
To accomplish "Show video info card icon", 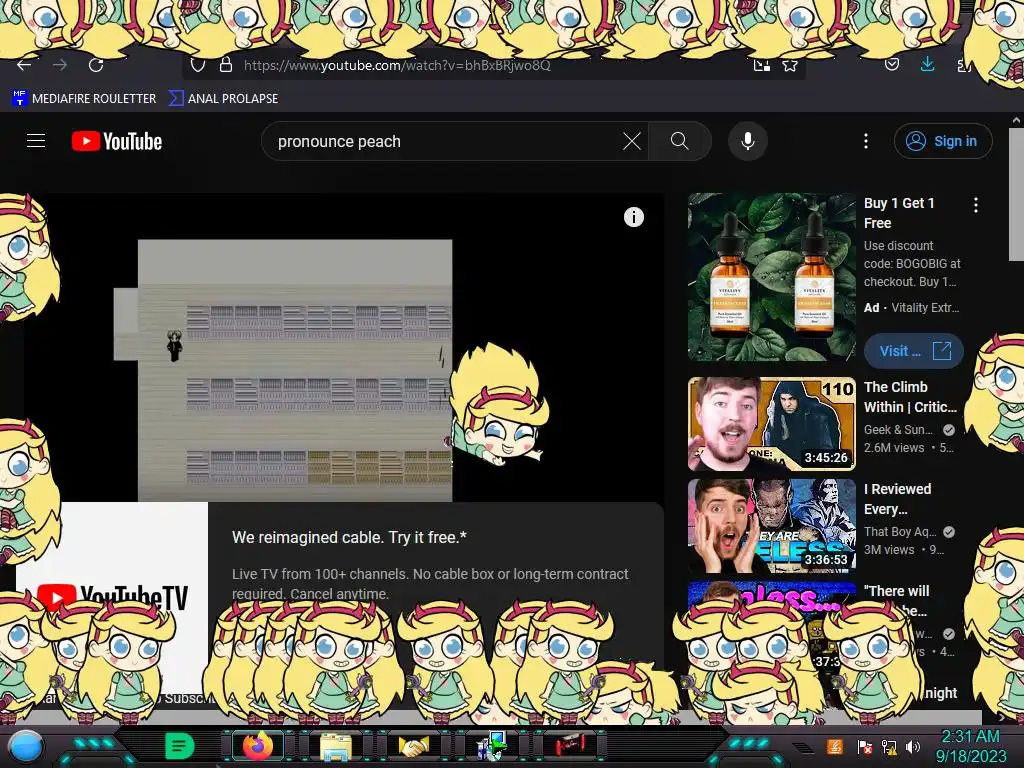I will (x=633, y=217).
